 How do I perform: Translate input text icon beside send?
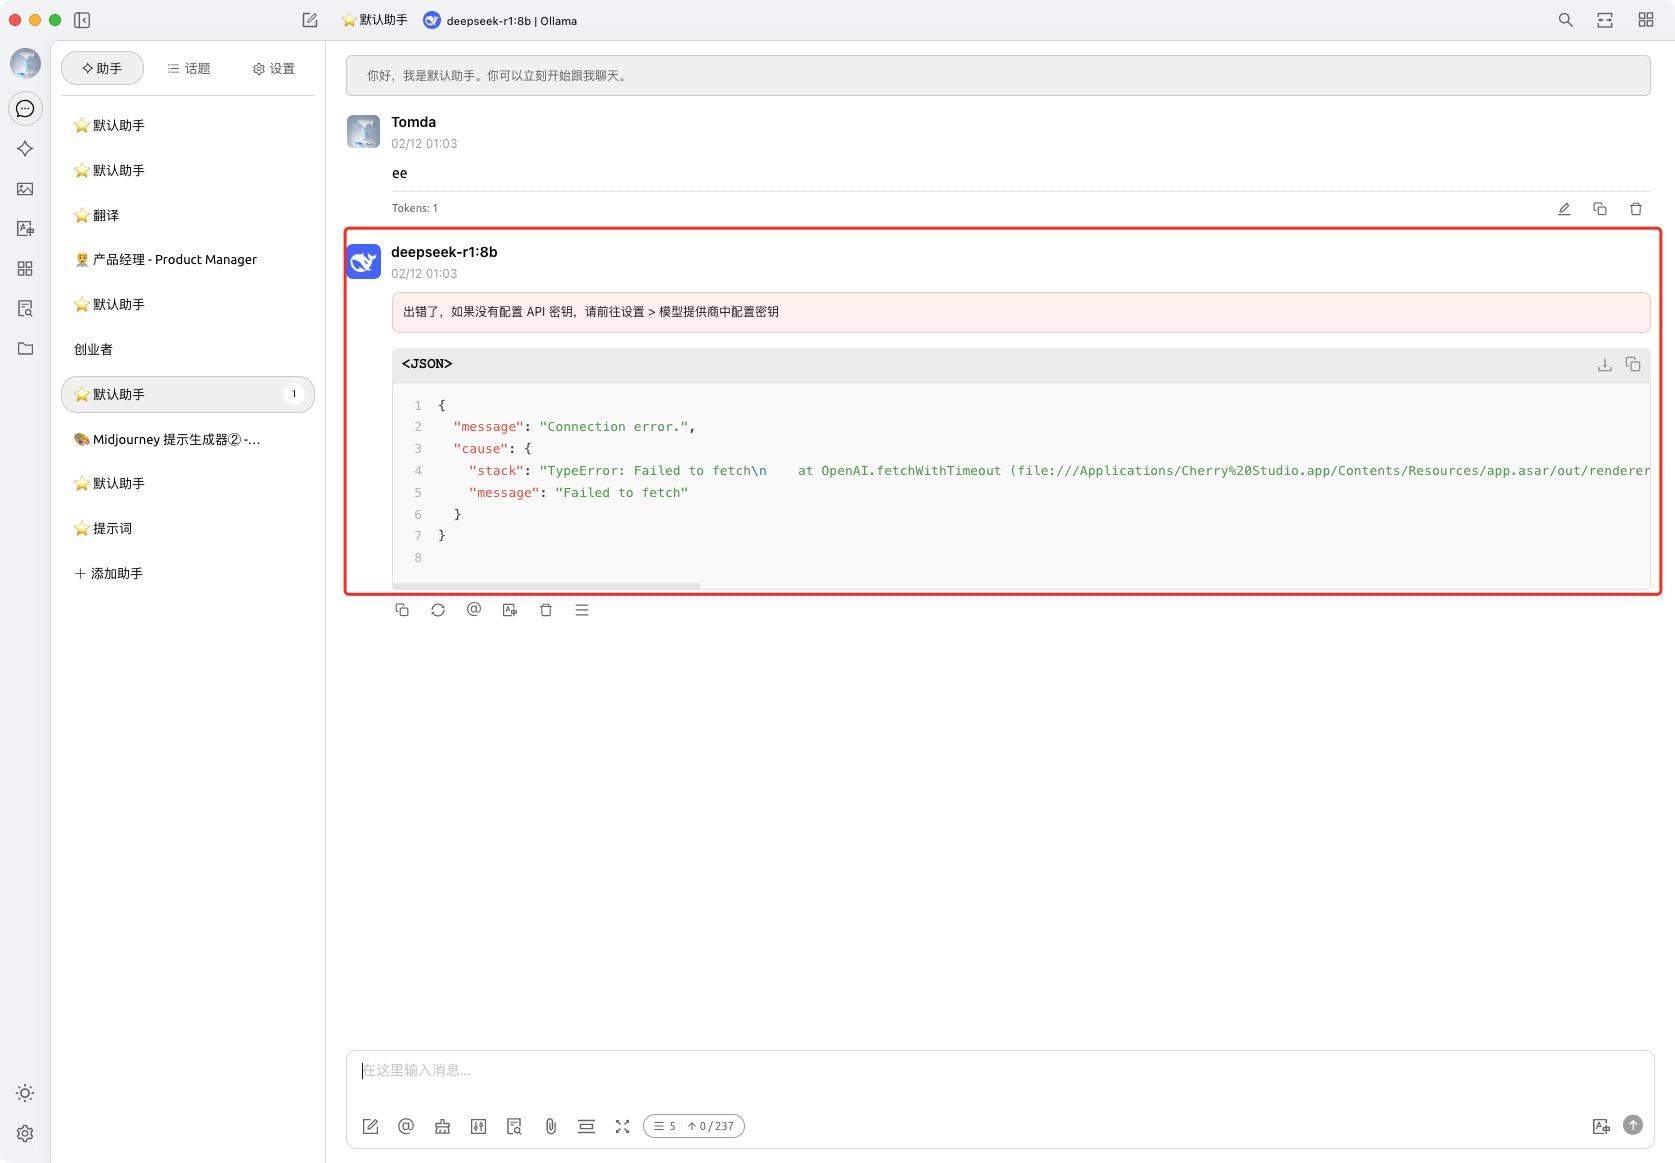[1601, 1126]
